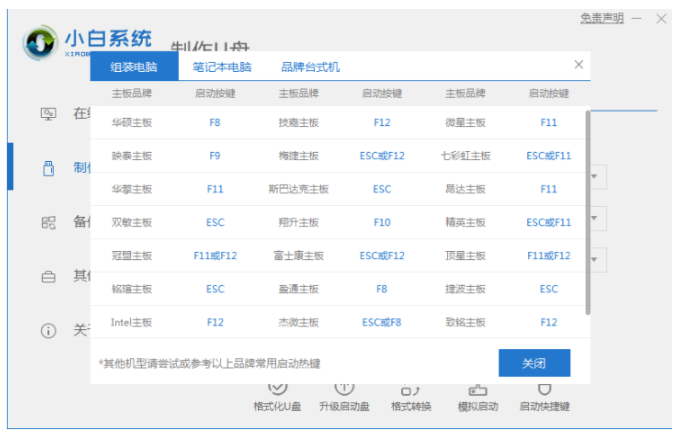Screen dimensions: 690x441
Task: Click 升级启动盘 upgrade tool
Action: [x=344, y=397]
